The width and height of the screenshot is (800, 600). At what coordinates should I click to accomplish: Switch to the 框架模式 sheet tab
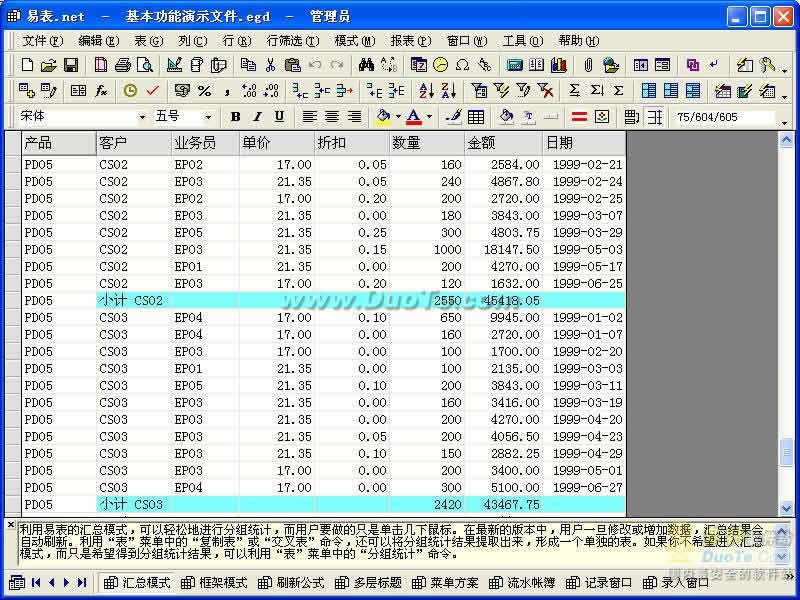pyautogui.click(x=214, y=583)
